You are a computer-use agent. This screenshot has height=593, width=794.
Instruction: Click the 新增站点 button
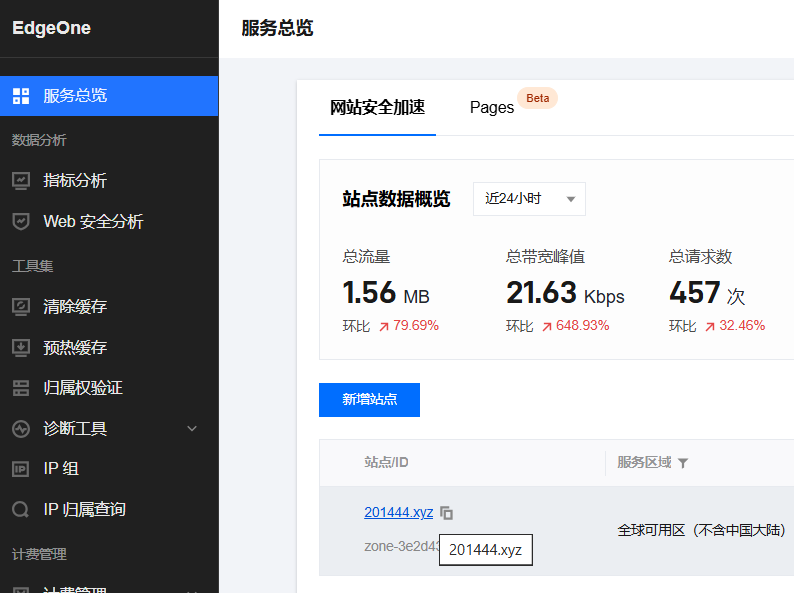(369, 399)
